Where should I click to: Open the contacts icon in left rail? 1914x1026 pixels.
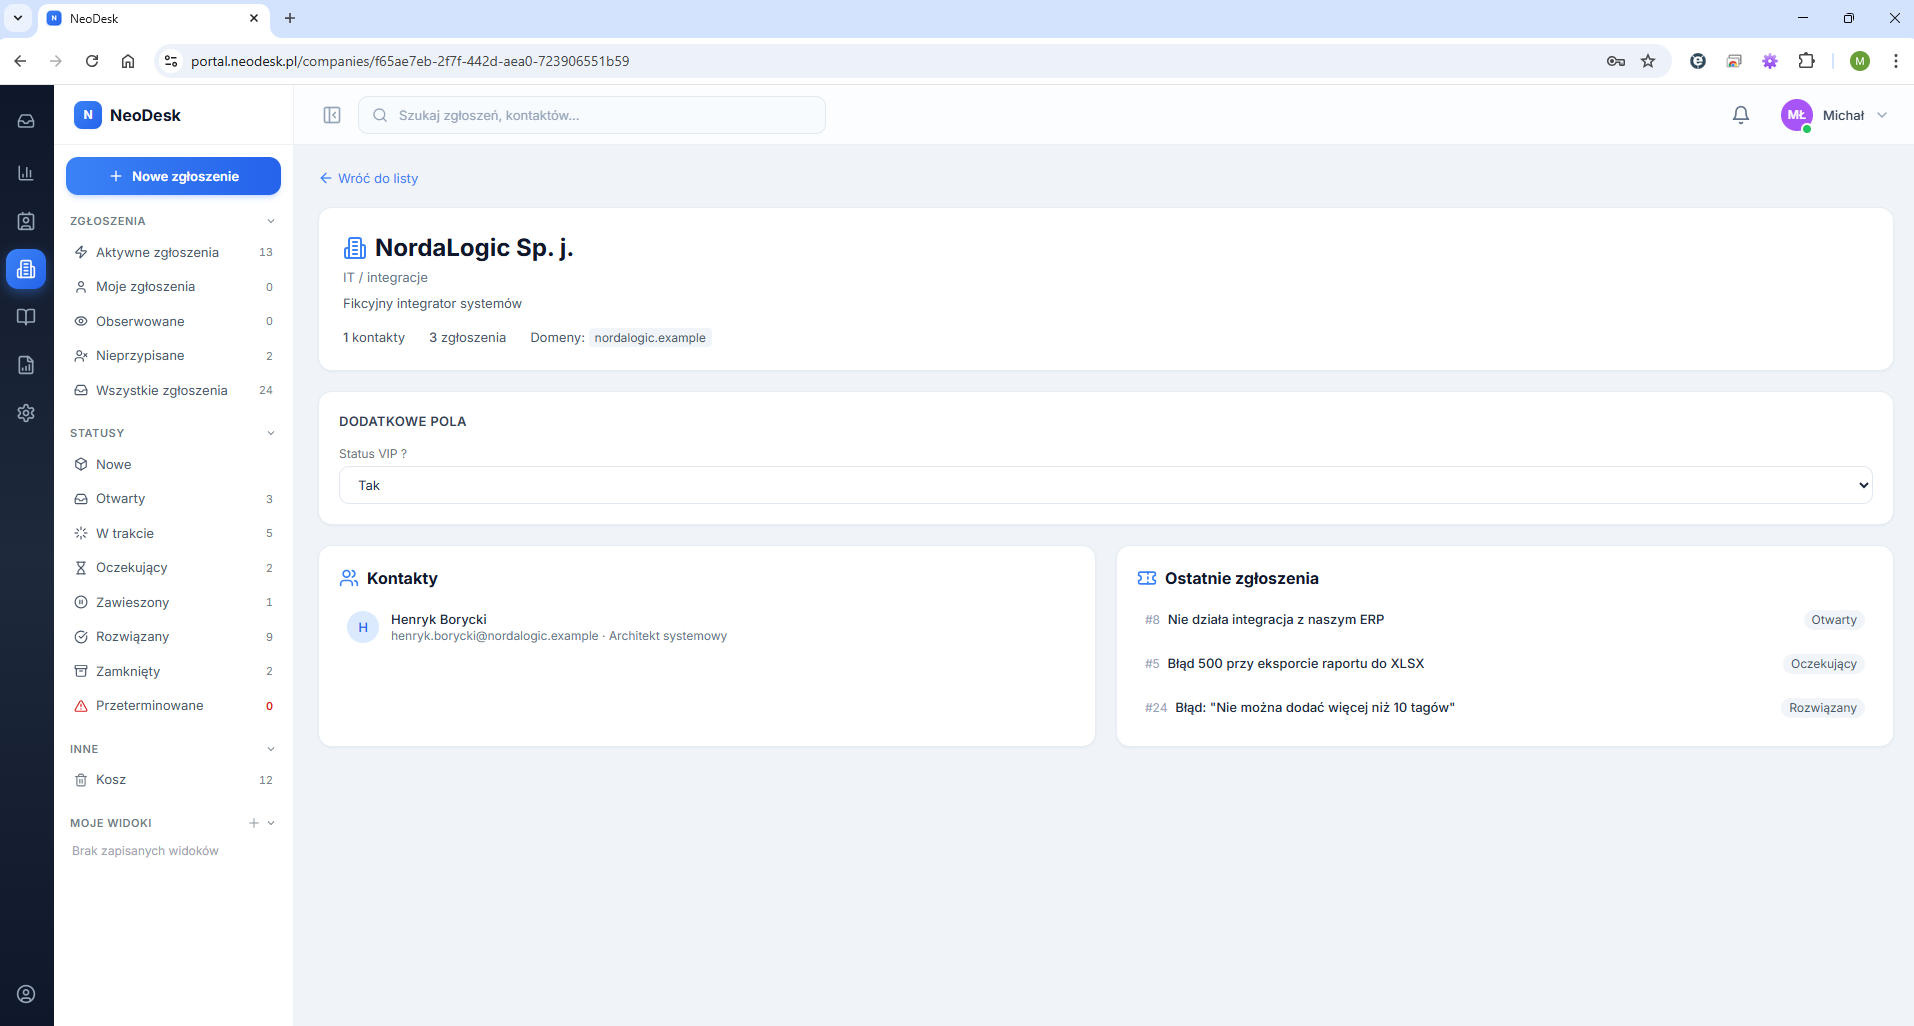pos(26,221)
